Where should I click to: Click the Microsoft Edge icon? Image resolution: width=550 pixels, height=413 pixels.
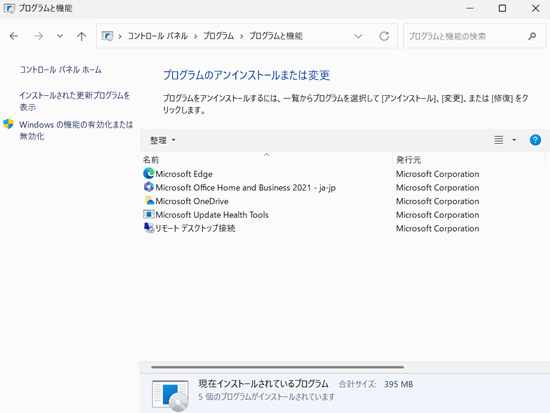tap(149, 173)
